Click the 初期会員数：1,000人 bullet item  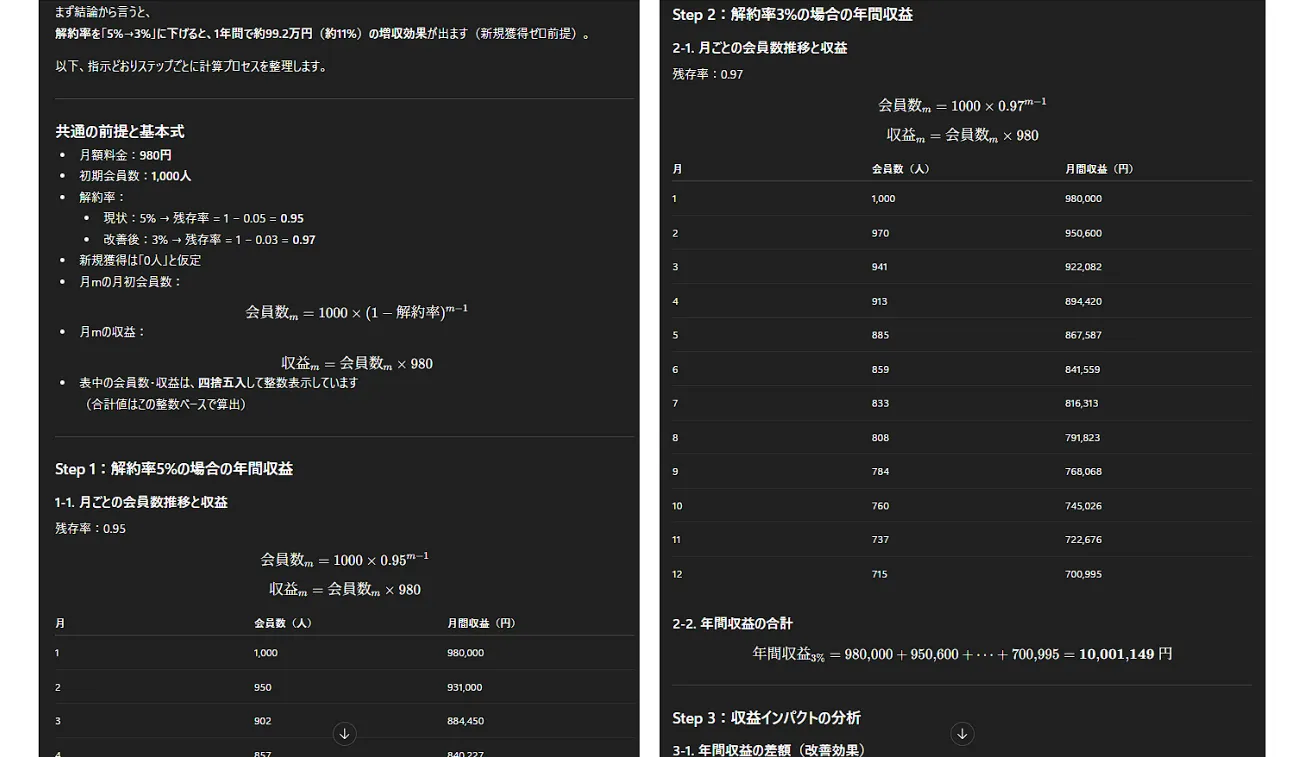click(135, 176)
